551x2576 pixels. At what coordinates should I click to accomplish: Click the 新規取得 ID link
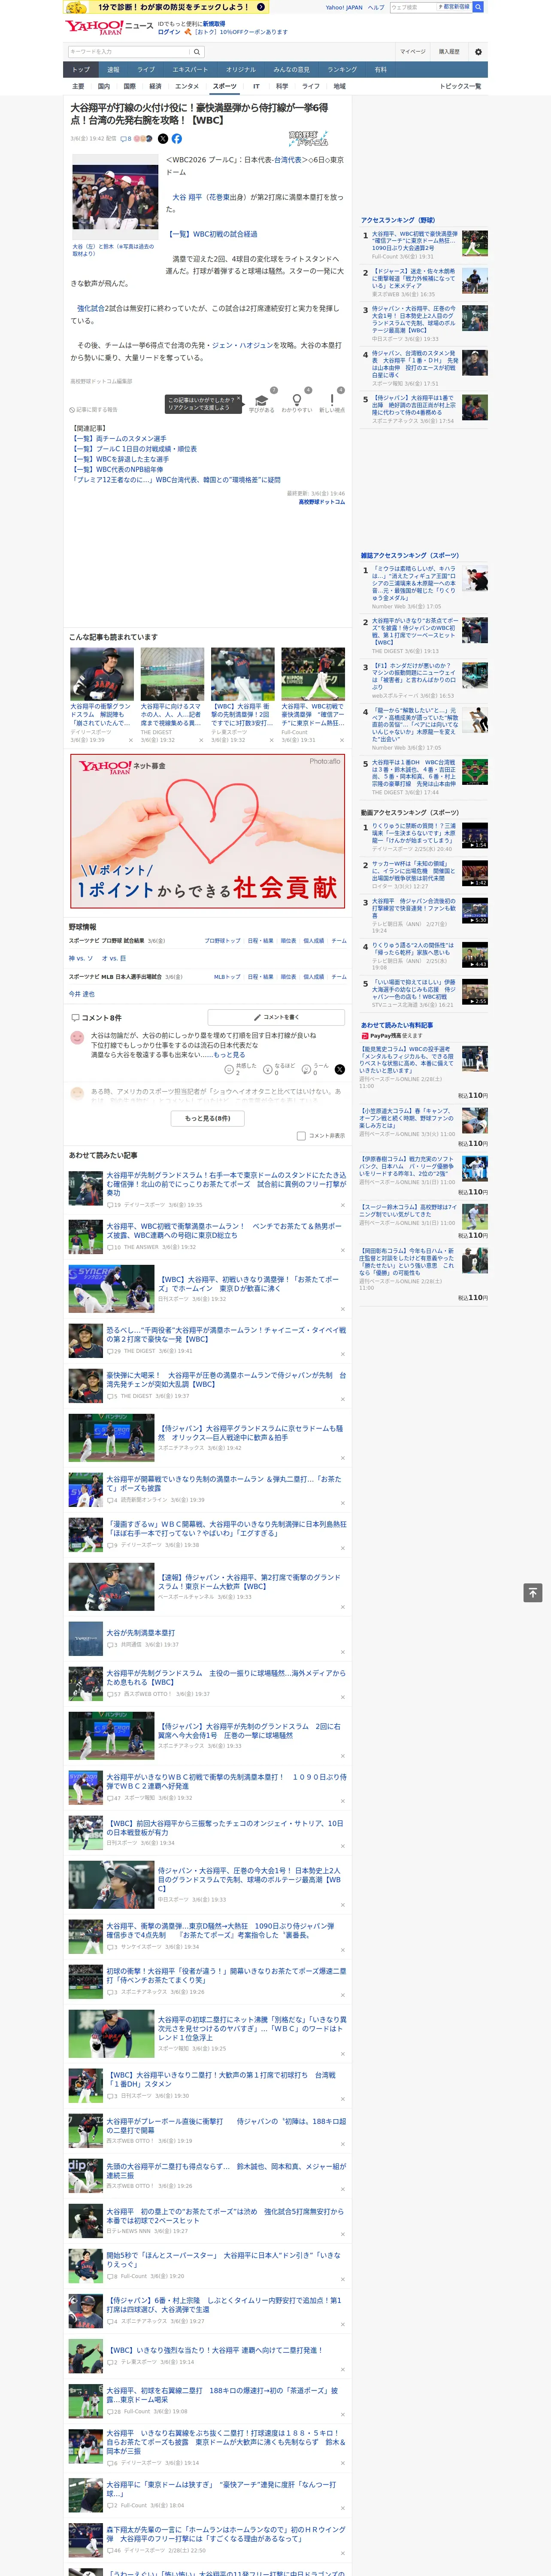[214, 24]
